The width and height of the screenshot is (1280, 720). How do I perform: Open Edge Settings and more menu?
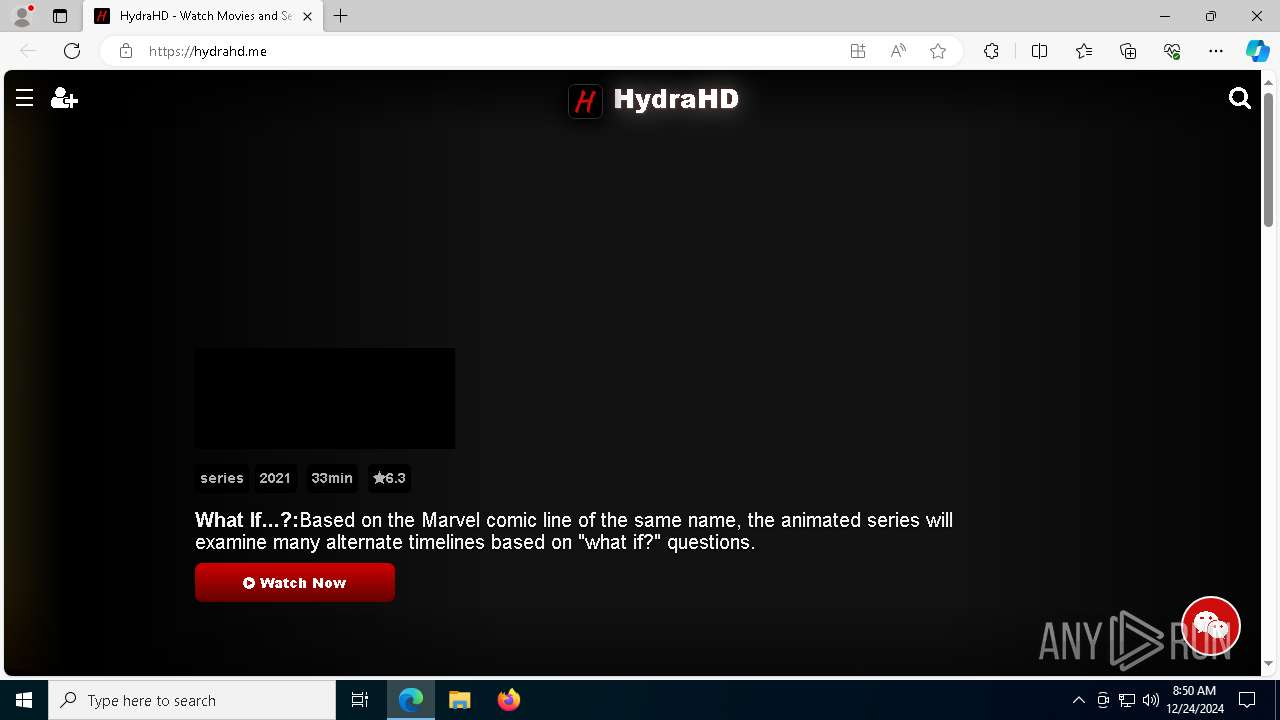(x=1216, y=51)
